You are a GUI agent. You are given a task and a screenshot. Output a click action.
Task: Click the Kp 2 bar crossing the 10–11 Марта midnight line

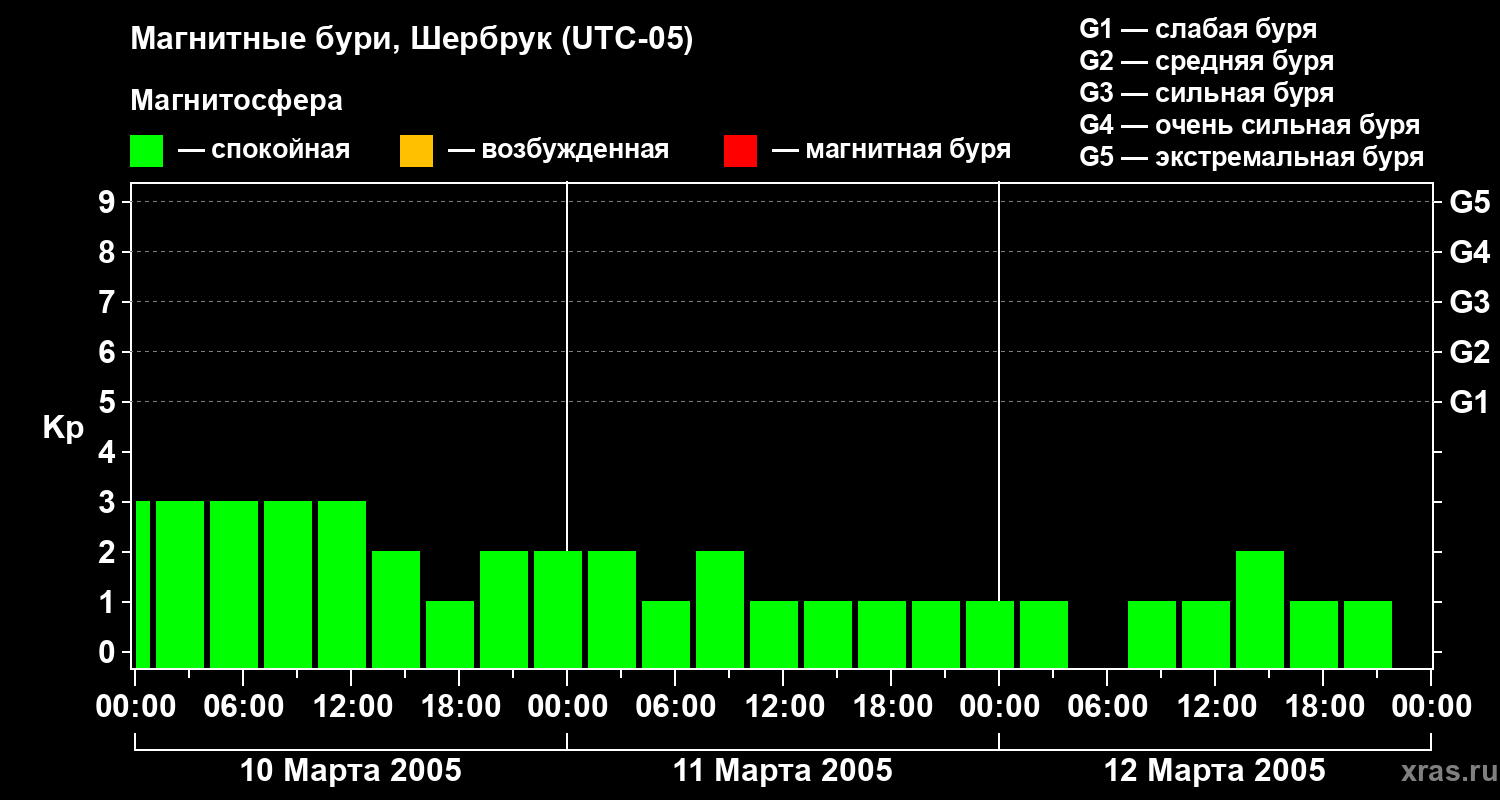558,609
